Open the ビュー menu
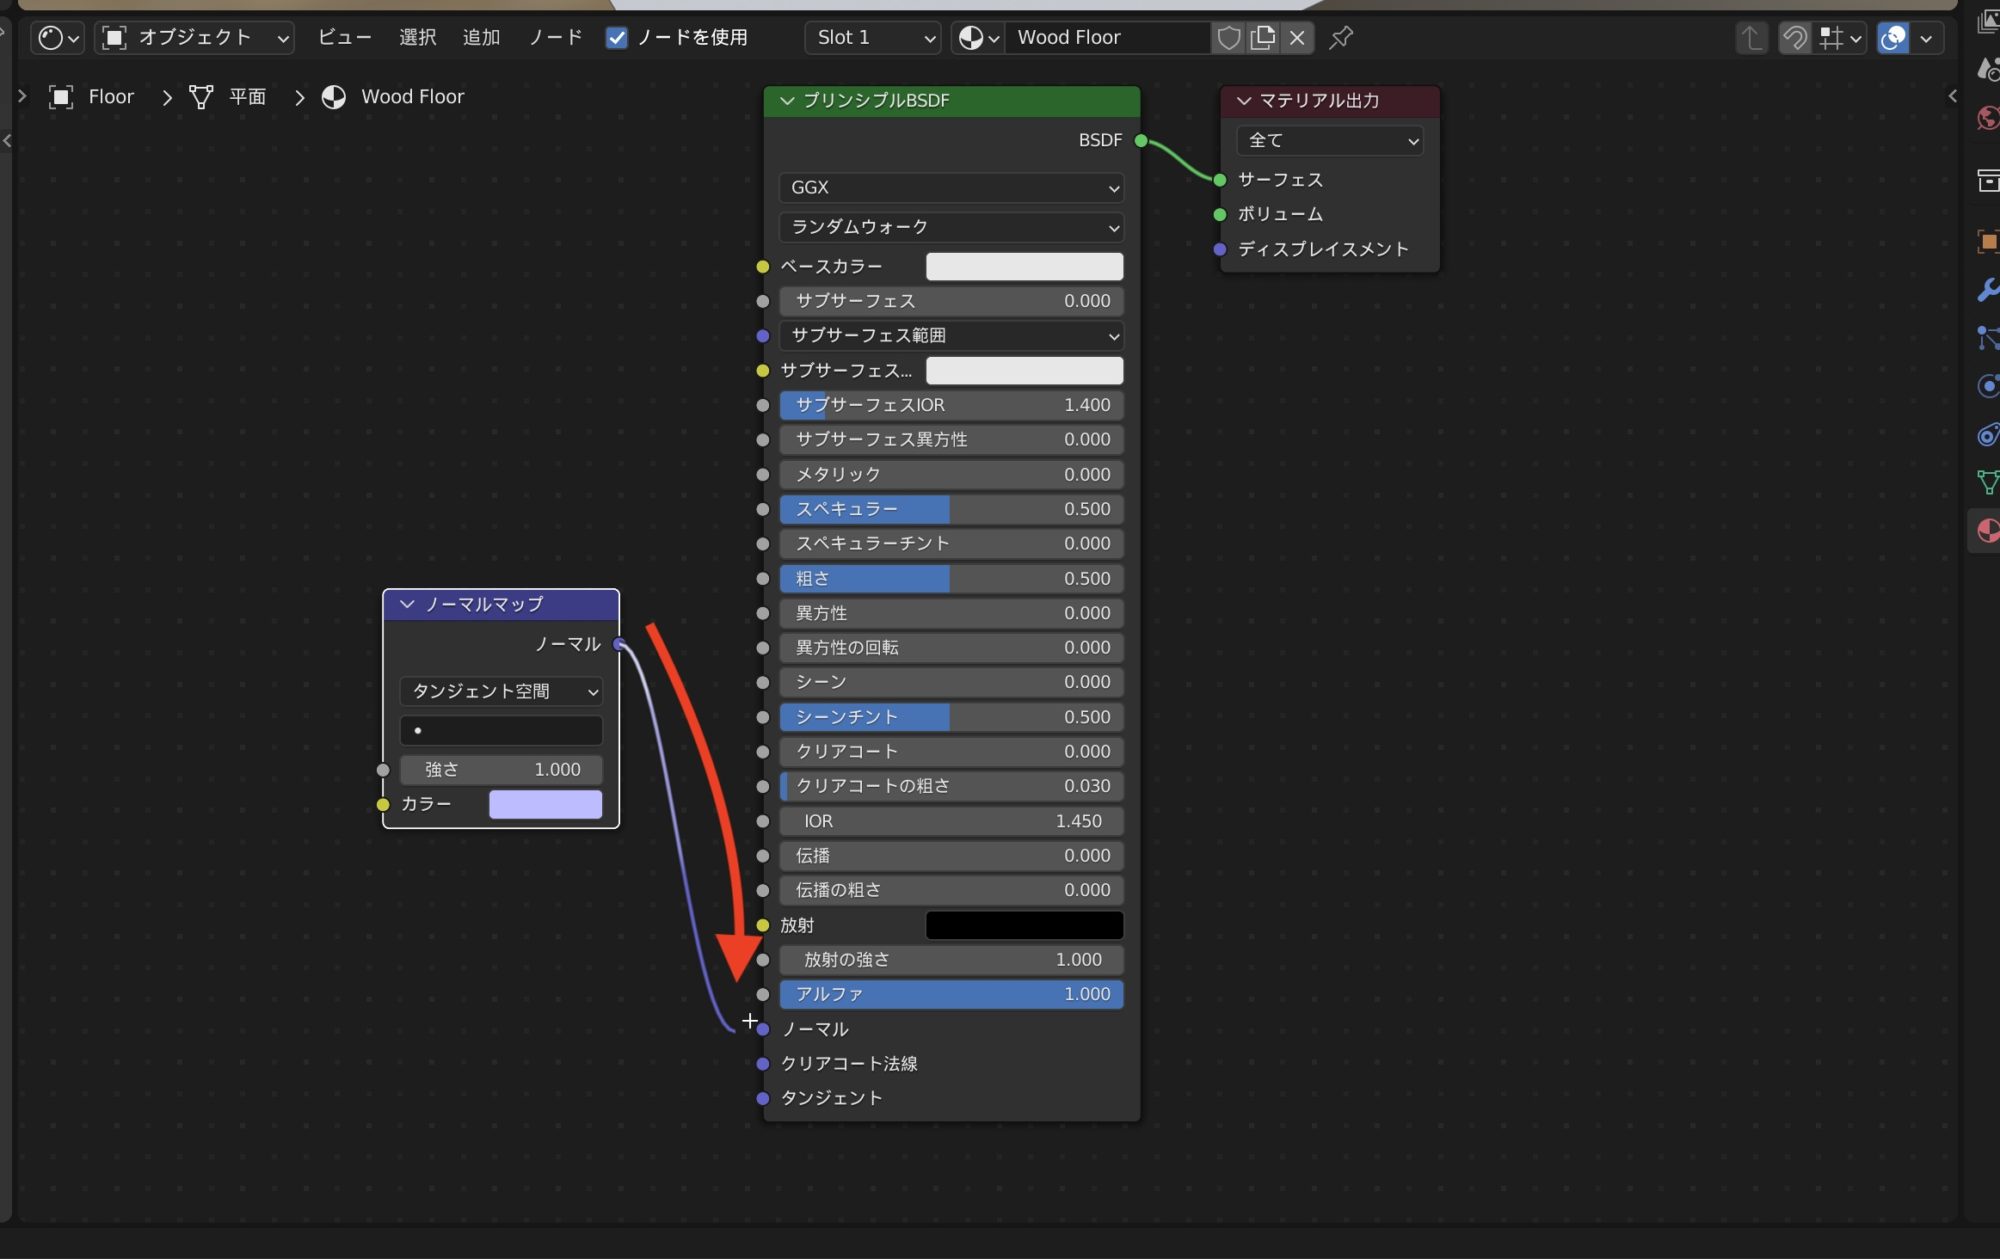The width and height of the screenshot is (2000, 1259). 344,38
